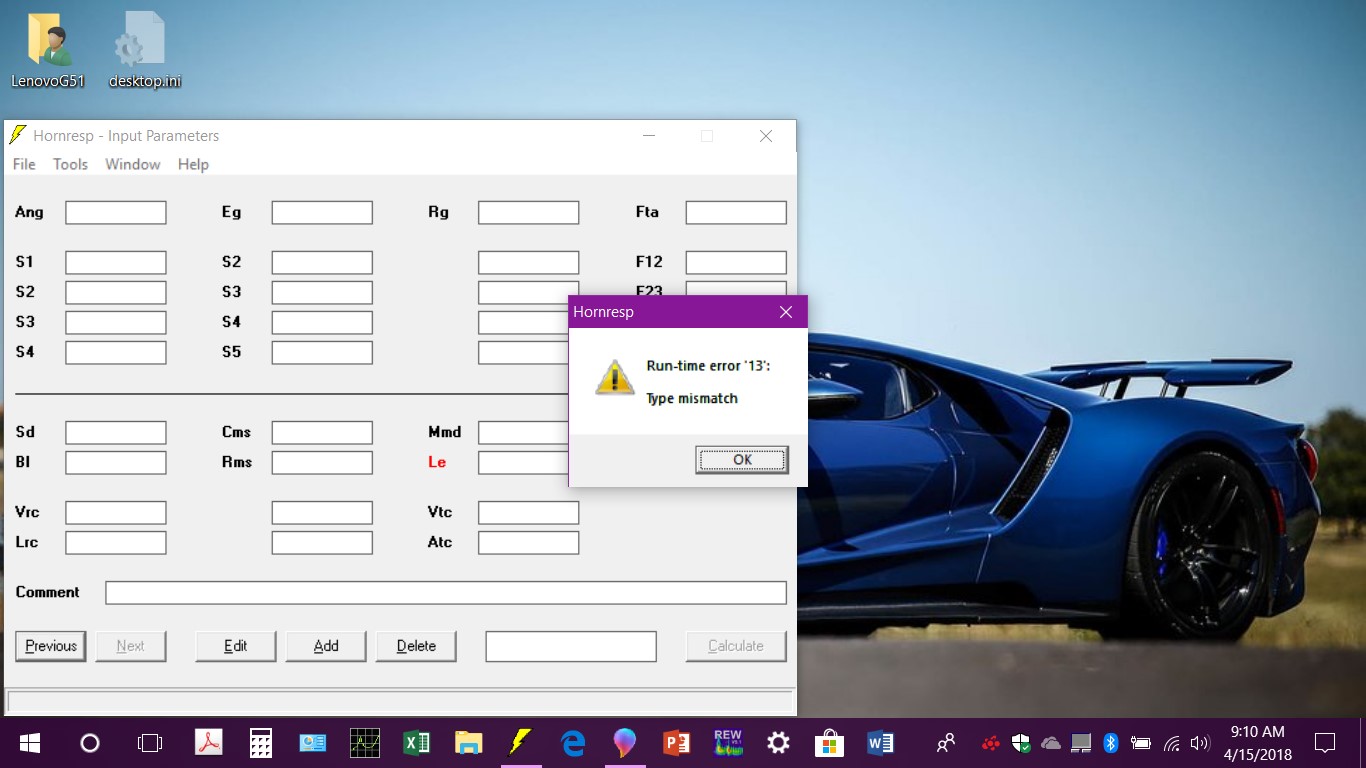
Task: Click the Bluetooth tray icon
Action: pos(1110,743)
